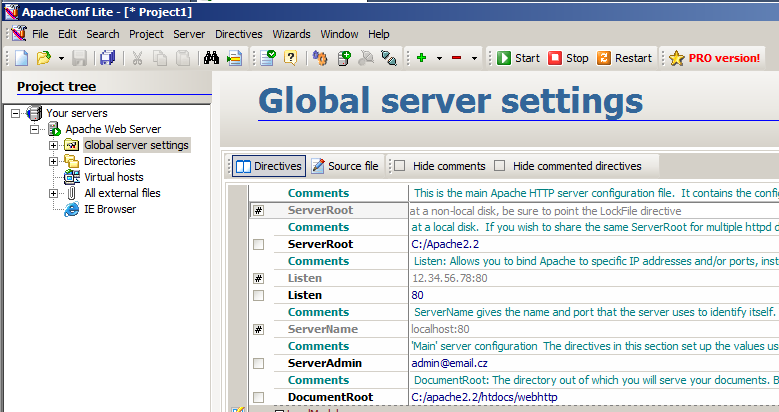
Task: Create a new project file
Action: point(21,58)
